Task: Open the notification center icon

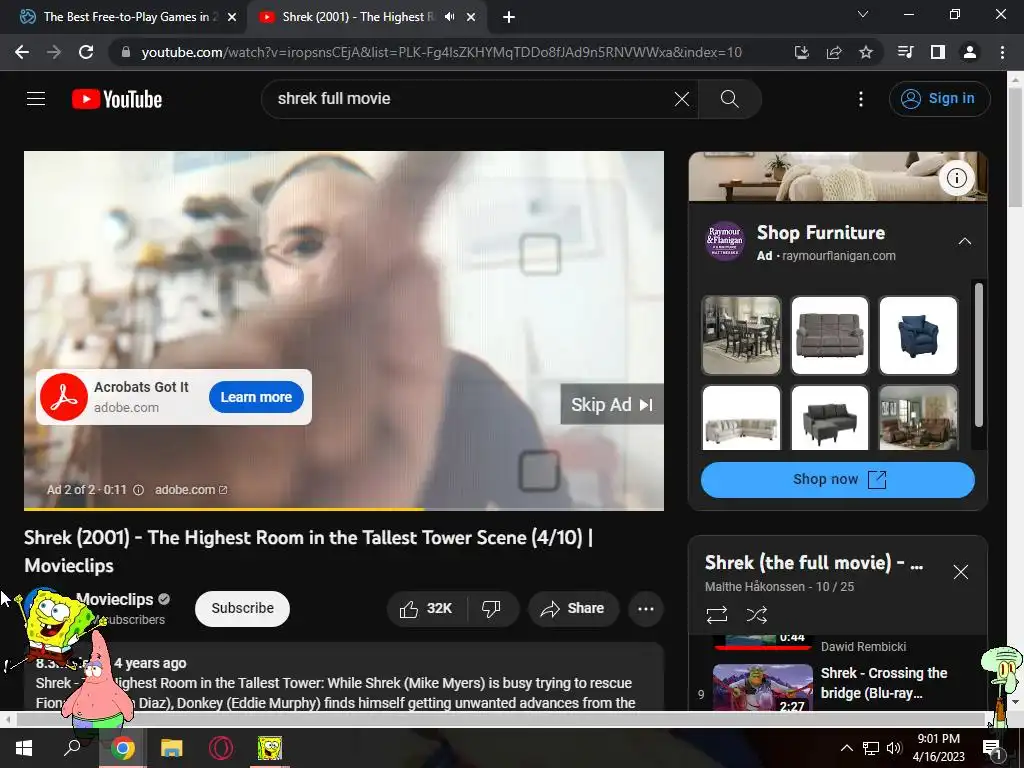Action: (992, 749)
